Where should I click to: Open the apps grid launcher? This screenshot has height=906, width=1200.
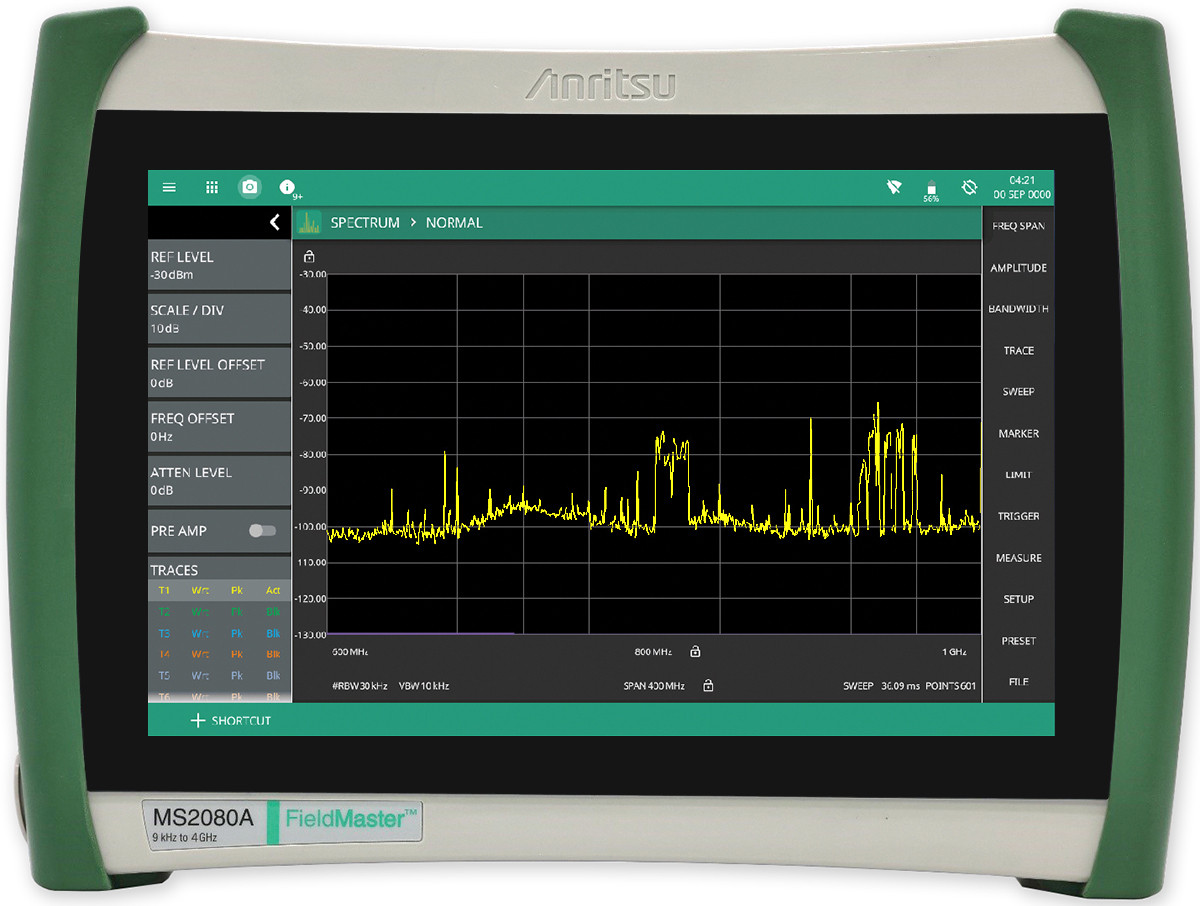click(211, 187)
